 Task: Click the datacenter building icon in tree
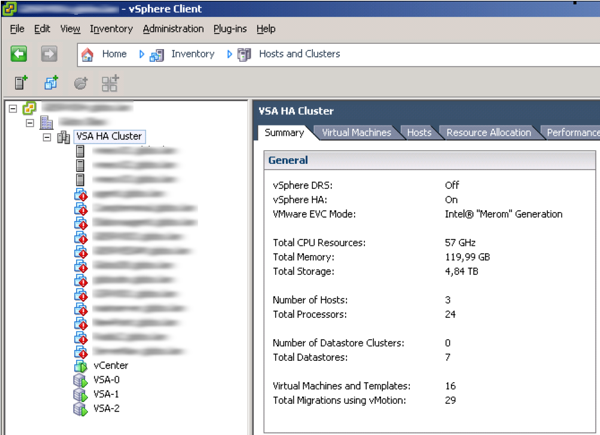[46, 122]
